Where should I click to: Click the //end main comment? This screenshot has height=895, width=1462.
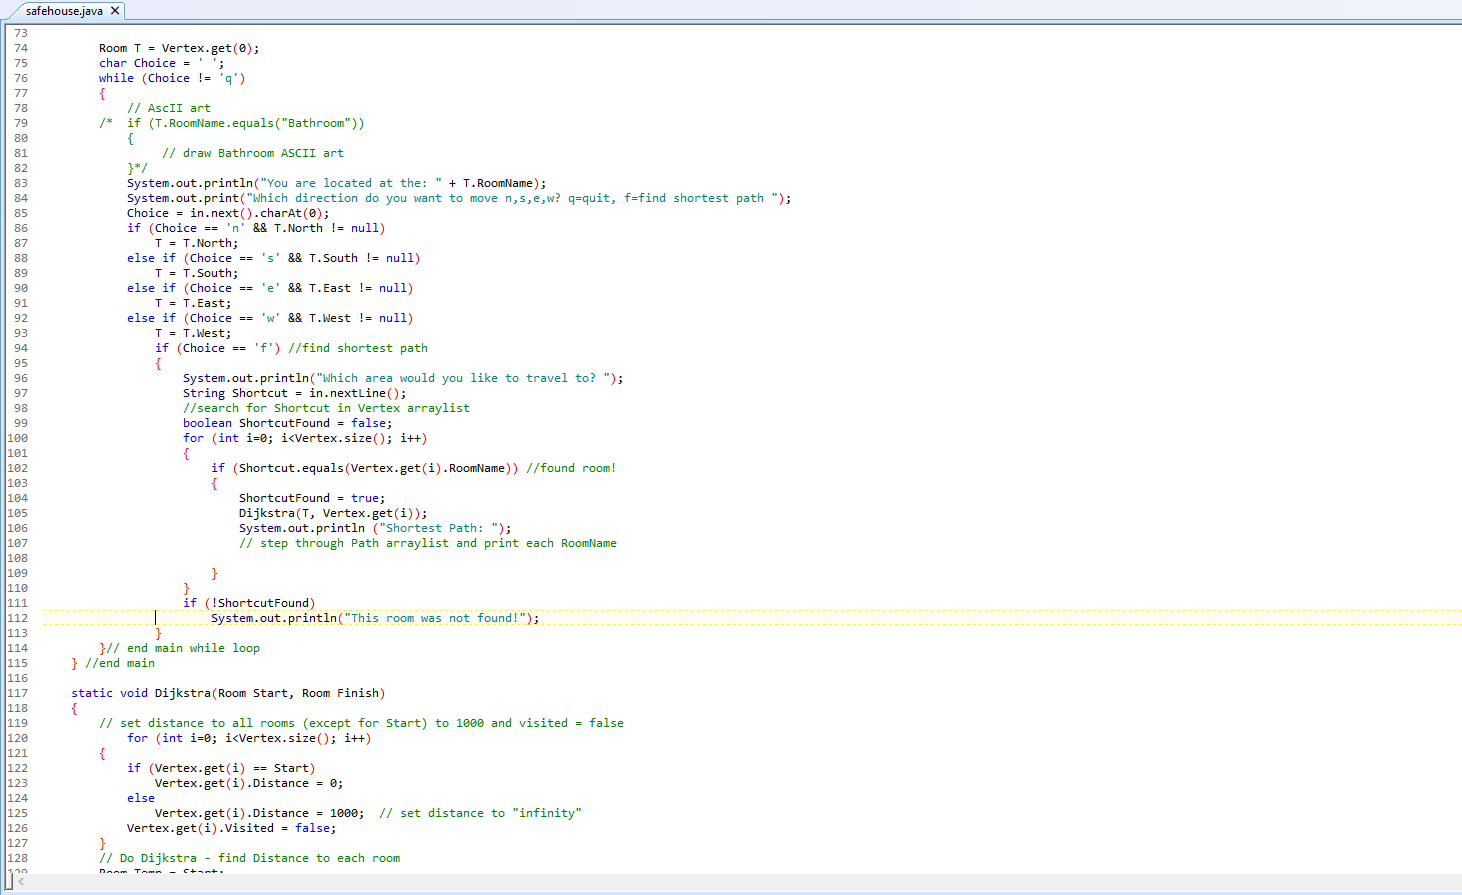click(x=118, y=662)
